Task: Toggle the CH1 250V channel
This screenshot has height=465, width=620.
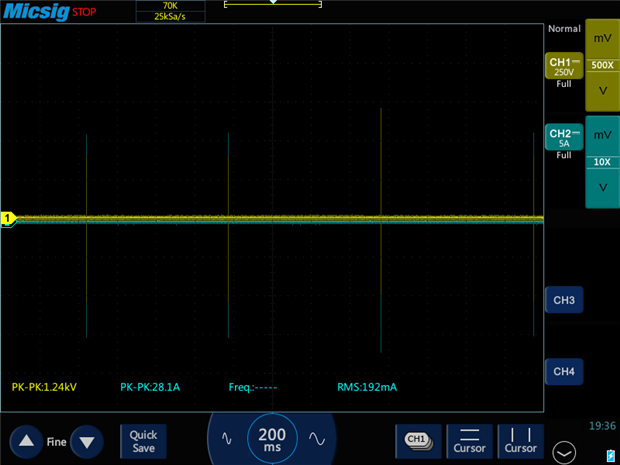Action: [x=564, y=67]
